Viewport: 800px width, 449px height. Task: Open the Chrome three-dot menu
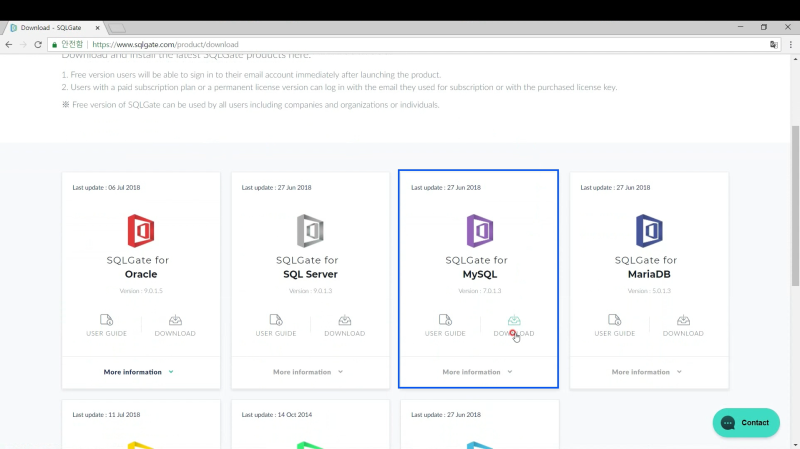[x=791, y=44]
